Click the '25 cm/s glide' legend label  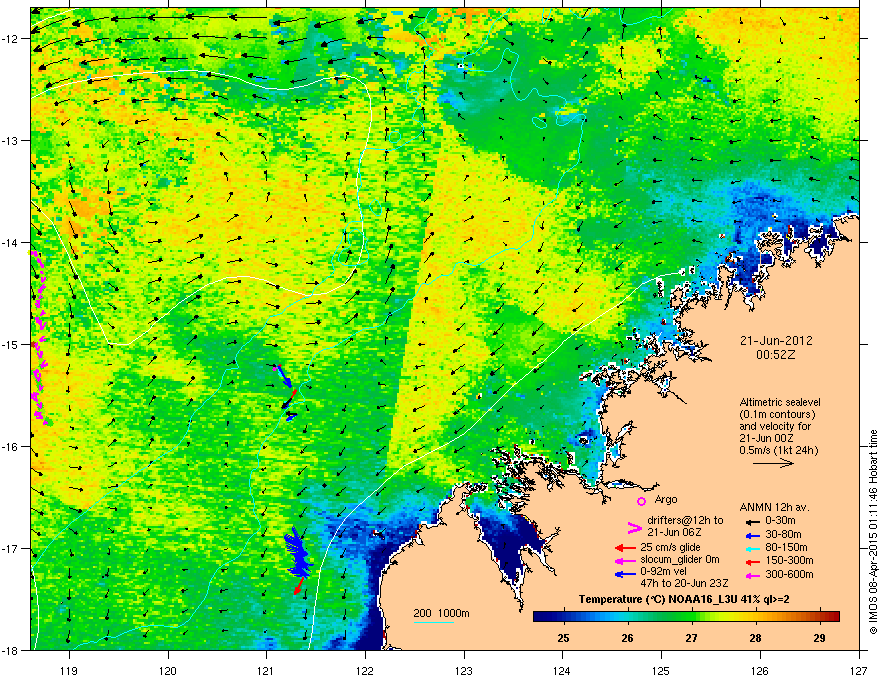pyautogui.click(x=671, y=547)
